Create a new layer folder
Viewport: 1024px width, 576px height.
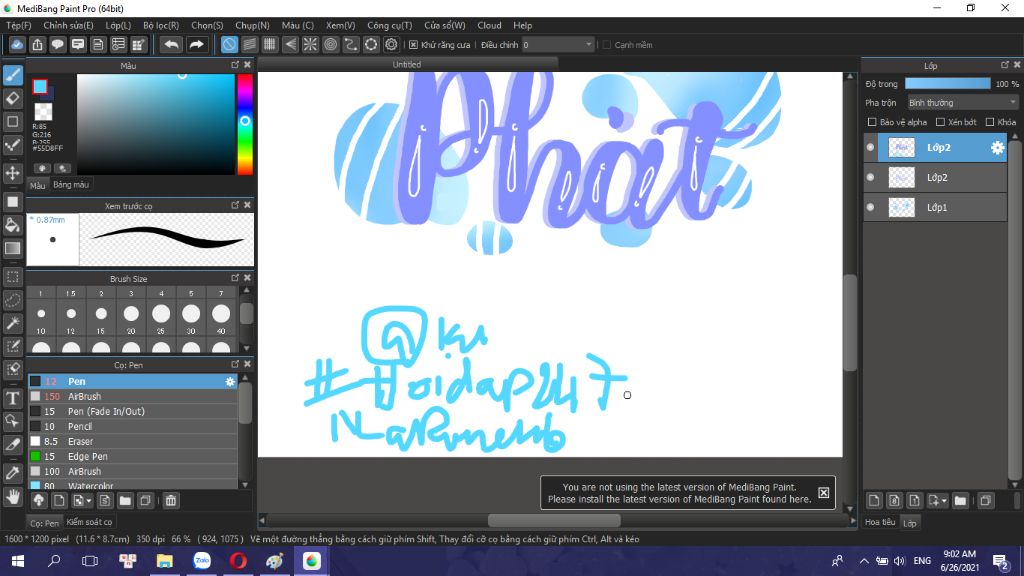point(960,501)
